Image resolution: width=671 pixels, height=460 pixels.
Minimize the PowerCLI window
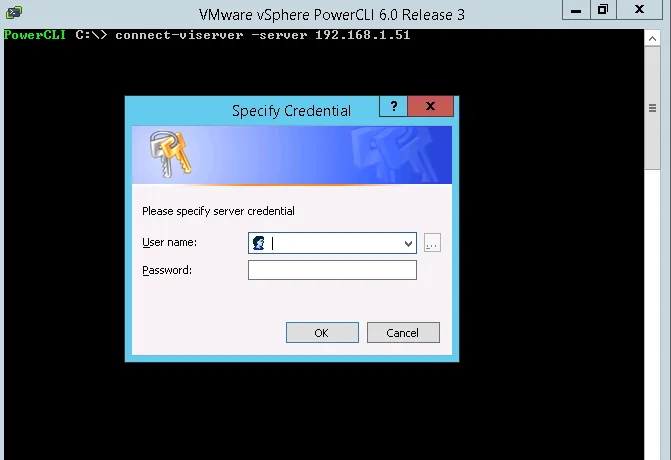click(576, 10)
